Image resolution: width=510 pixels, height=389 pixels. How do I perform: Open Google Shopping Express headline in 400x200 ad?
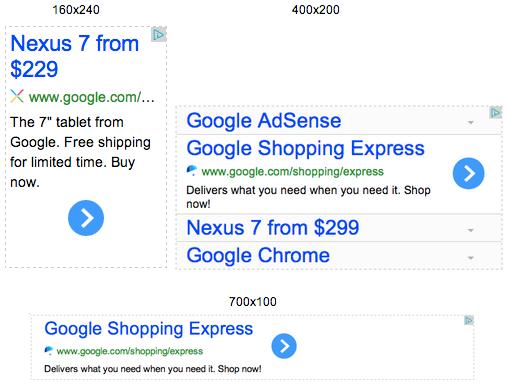click(x=305, y=148)
